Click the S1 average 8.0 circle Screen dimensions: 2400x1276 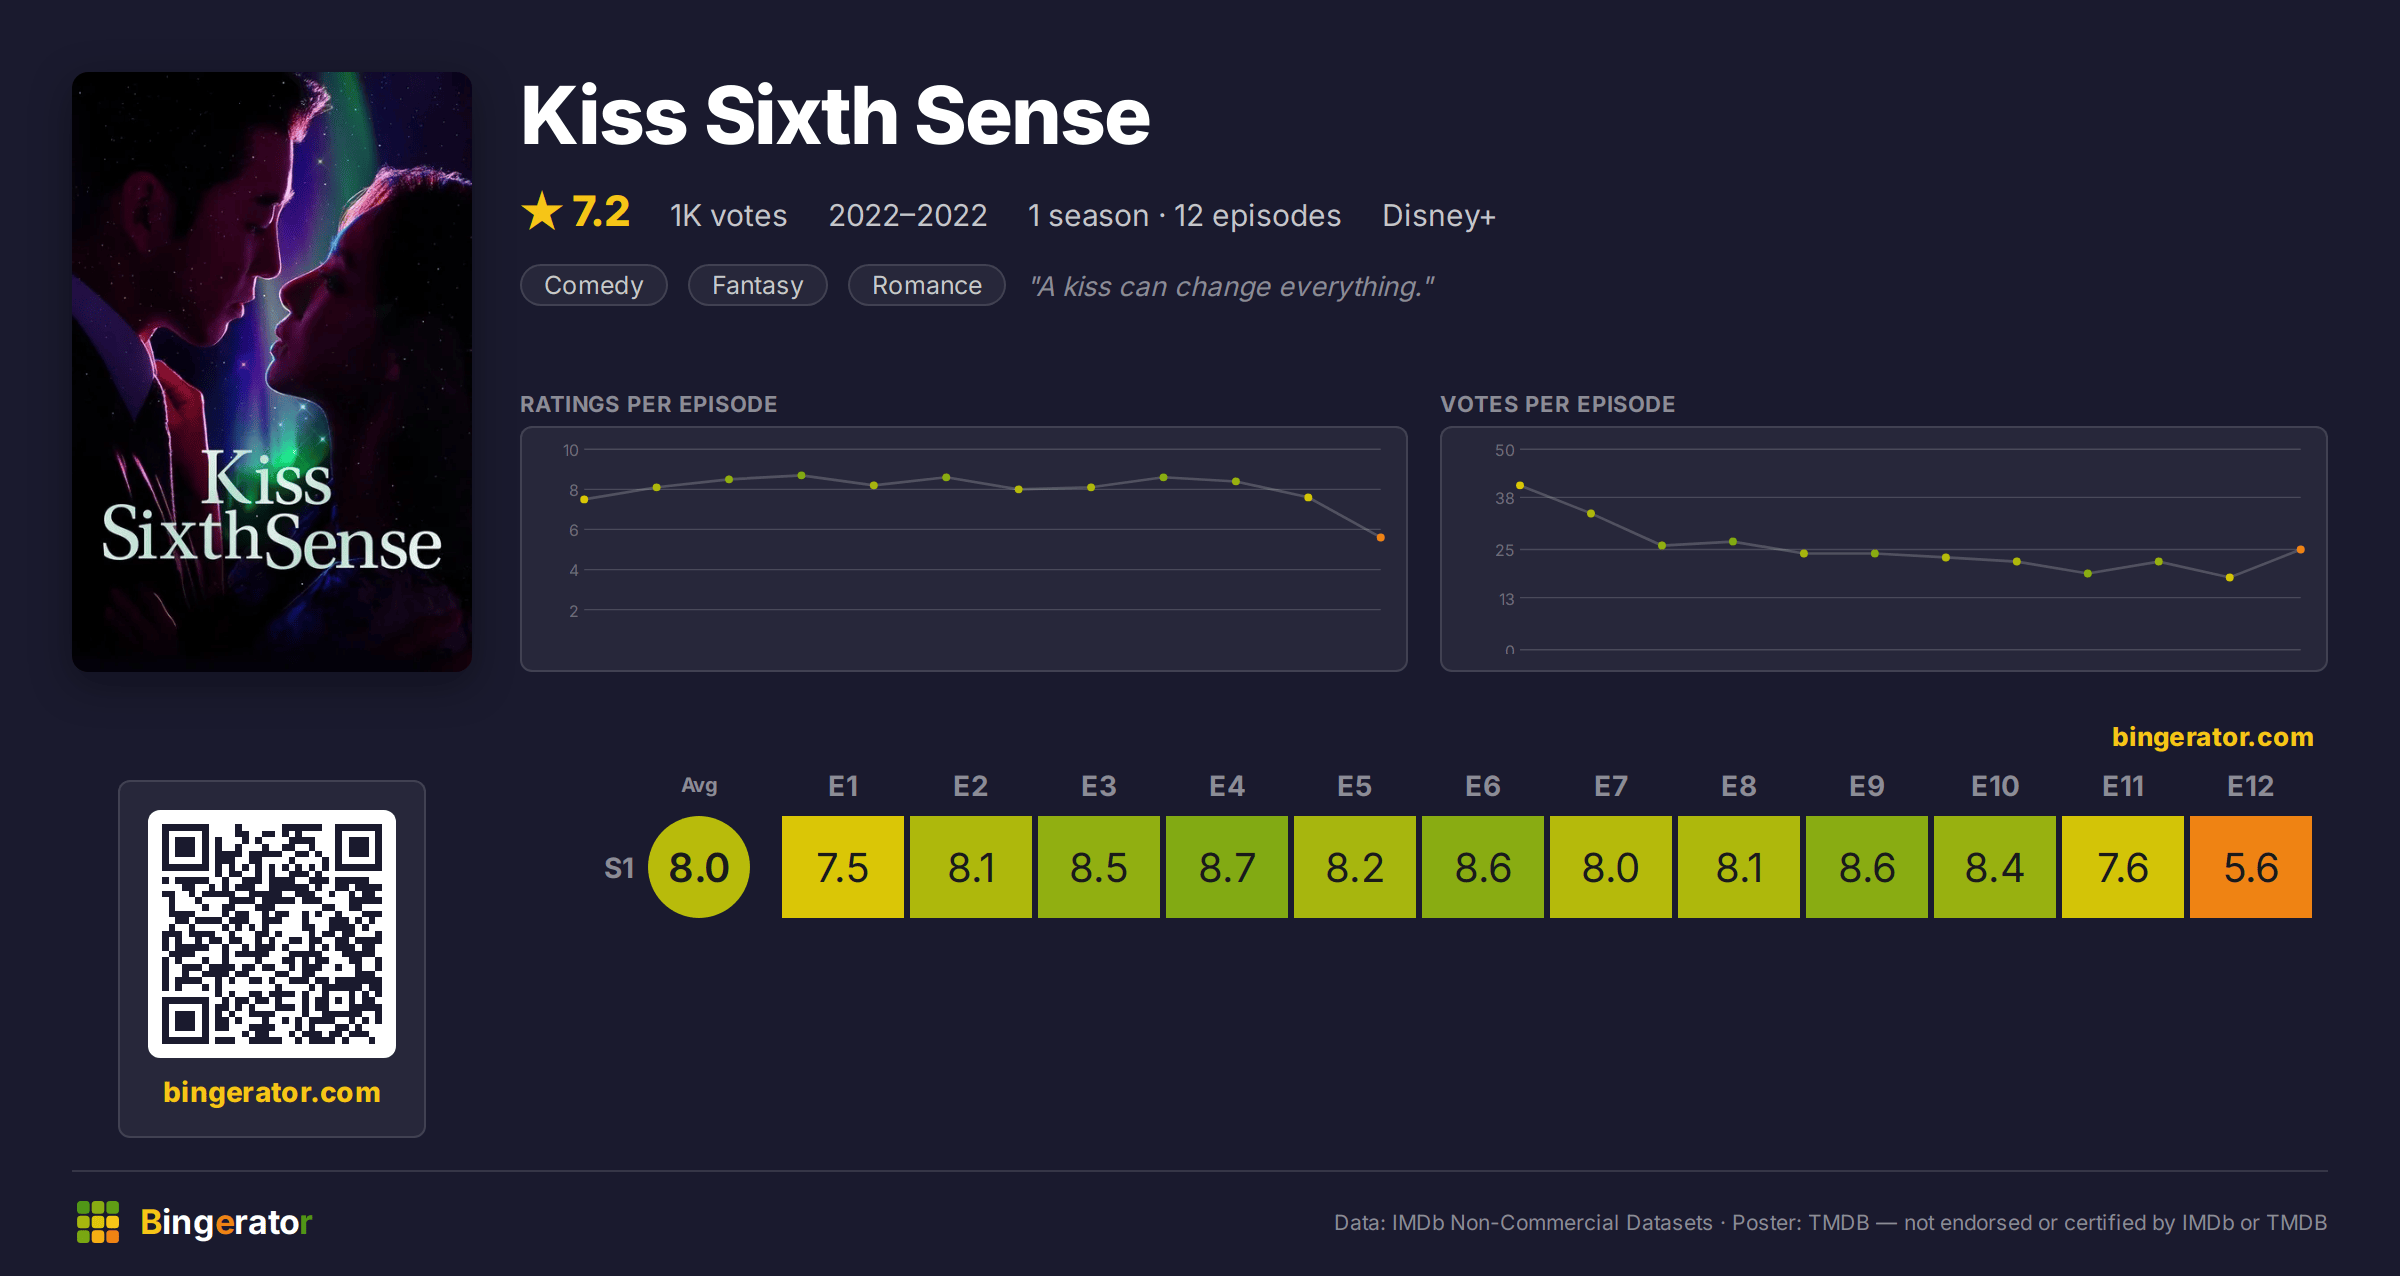pyautogui.click(x=699, y=867)
